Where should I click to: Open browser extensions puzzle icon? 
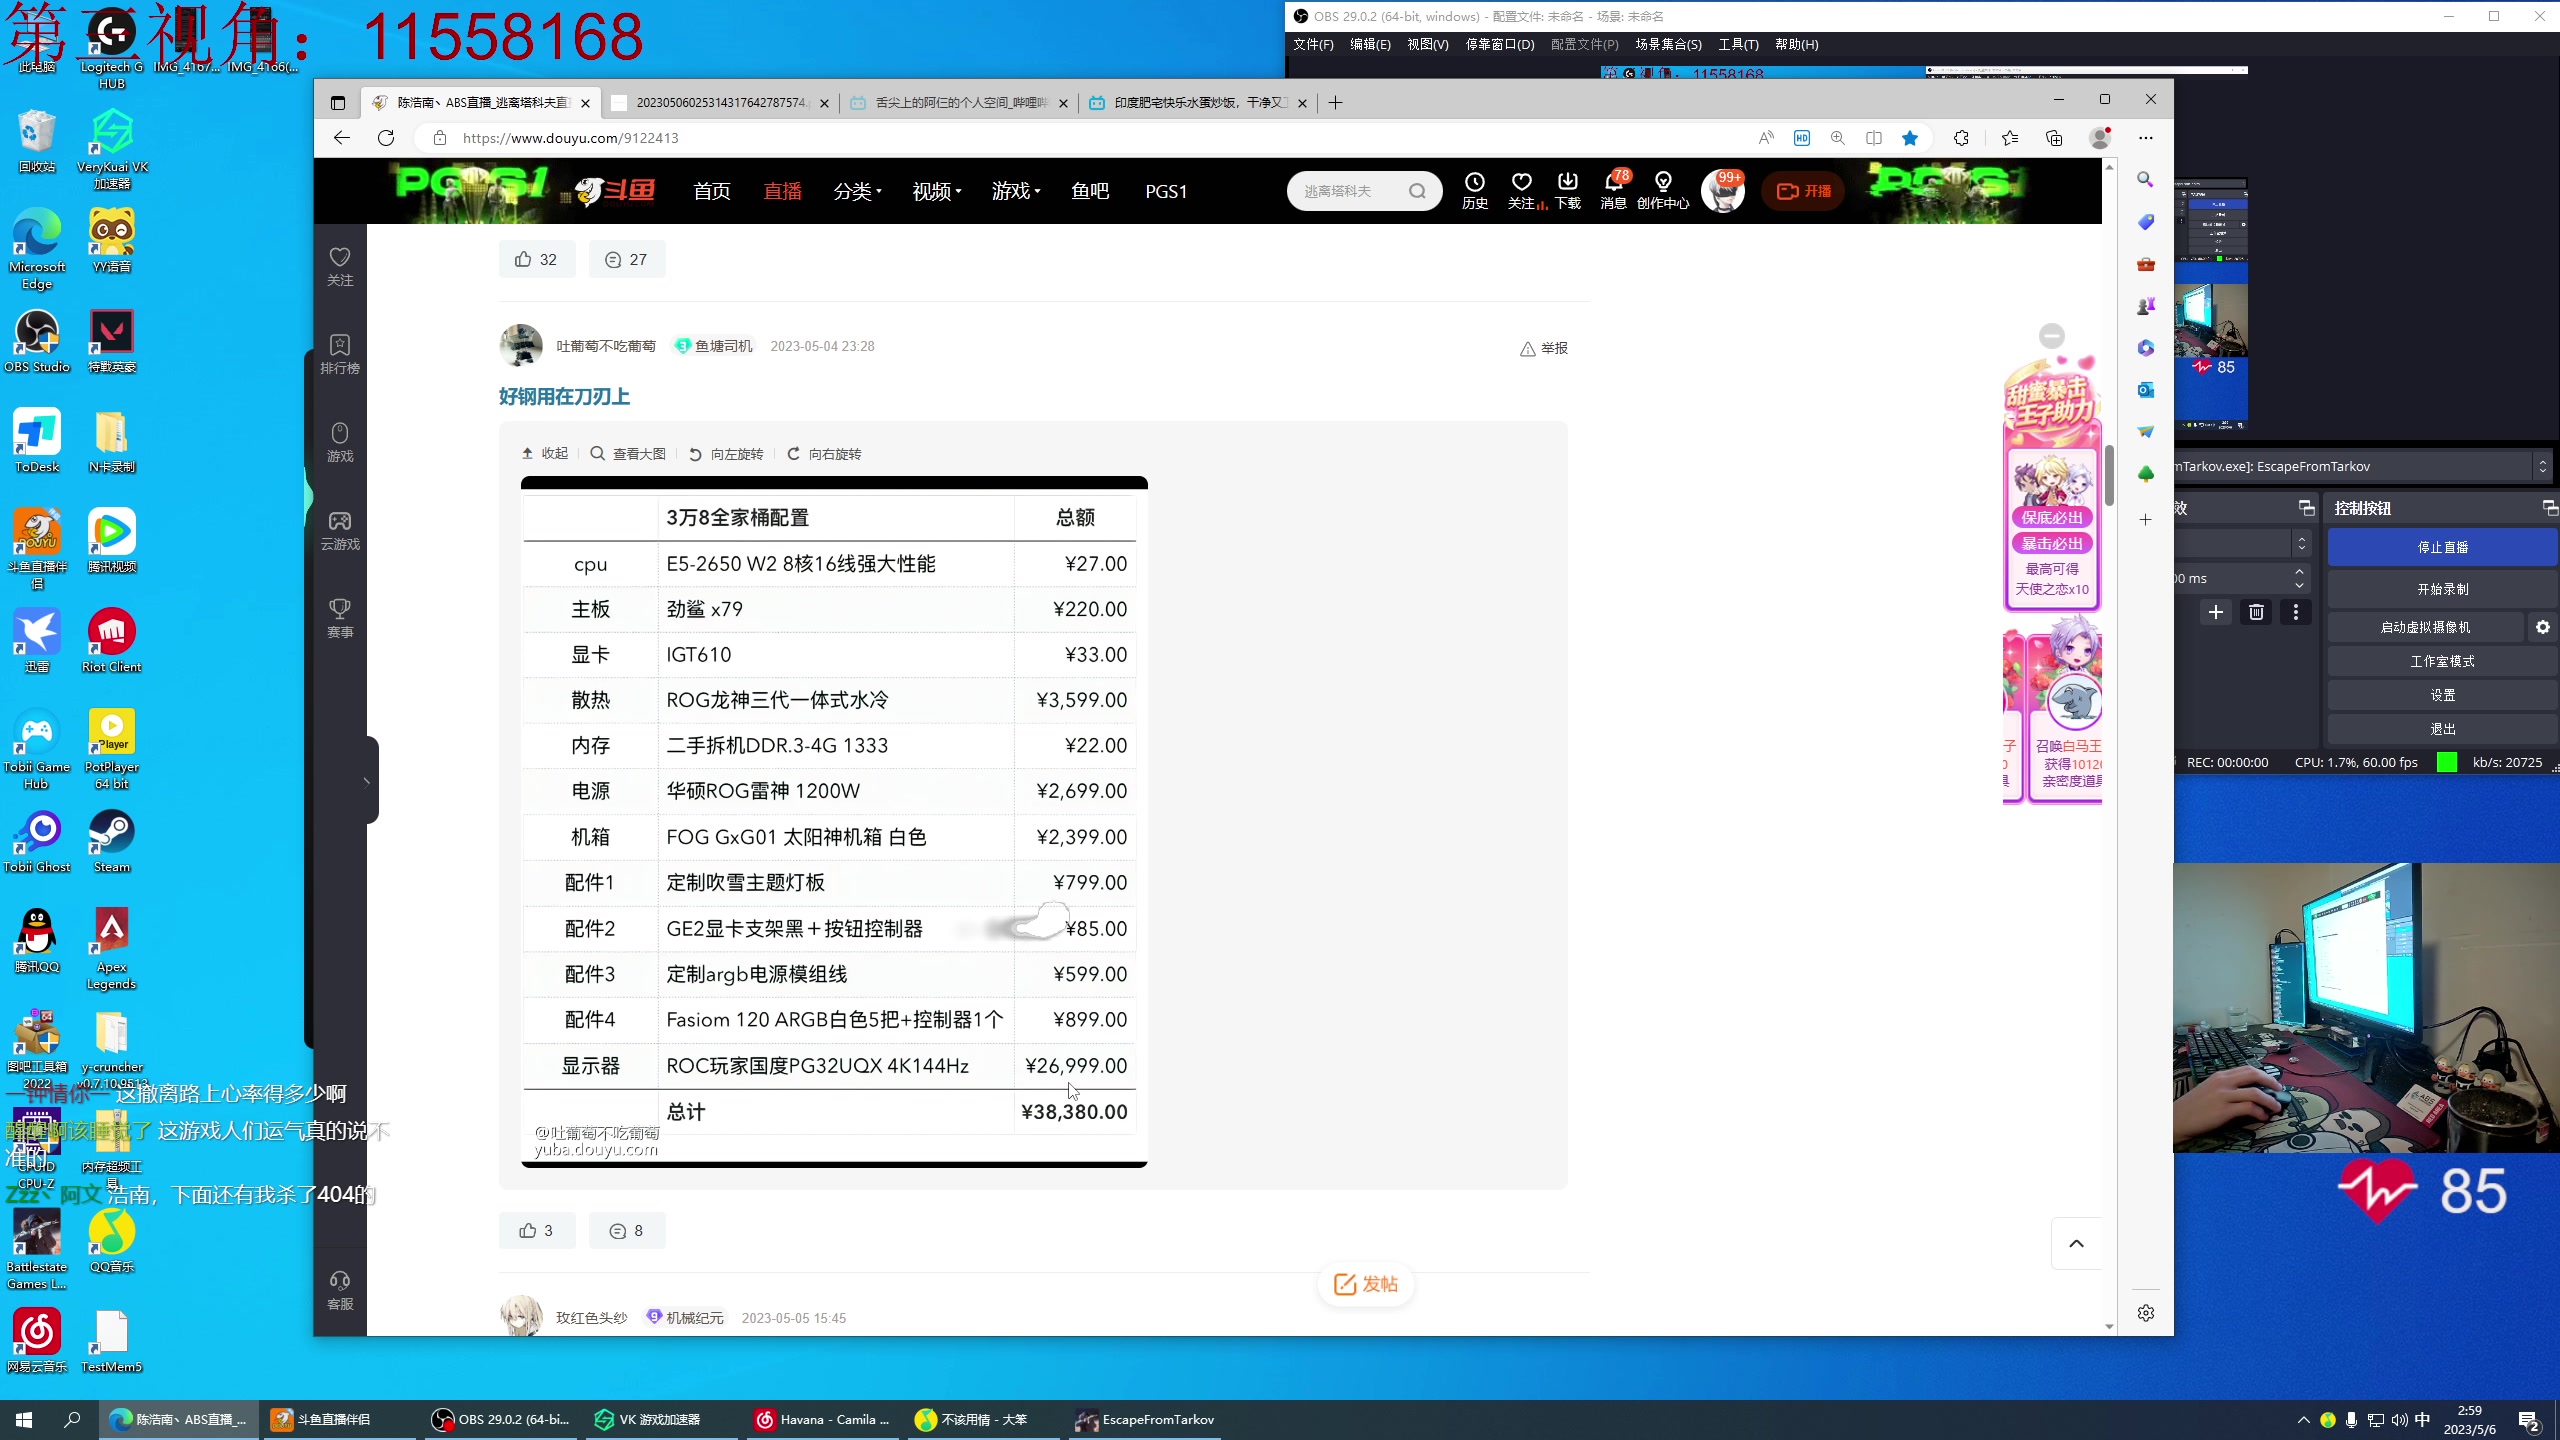1961,138
